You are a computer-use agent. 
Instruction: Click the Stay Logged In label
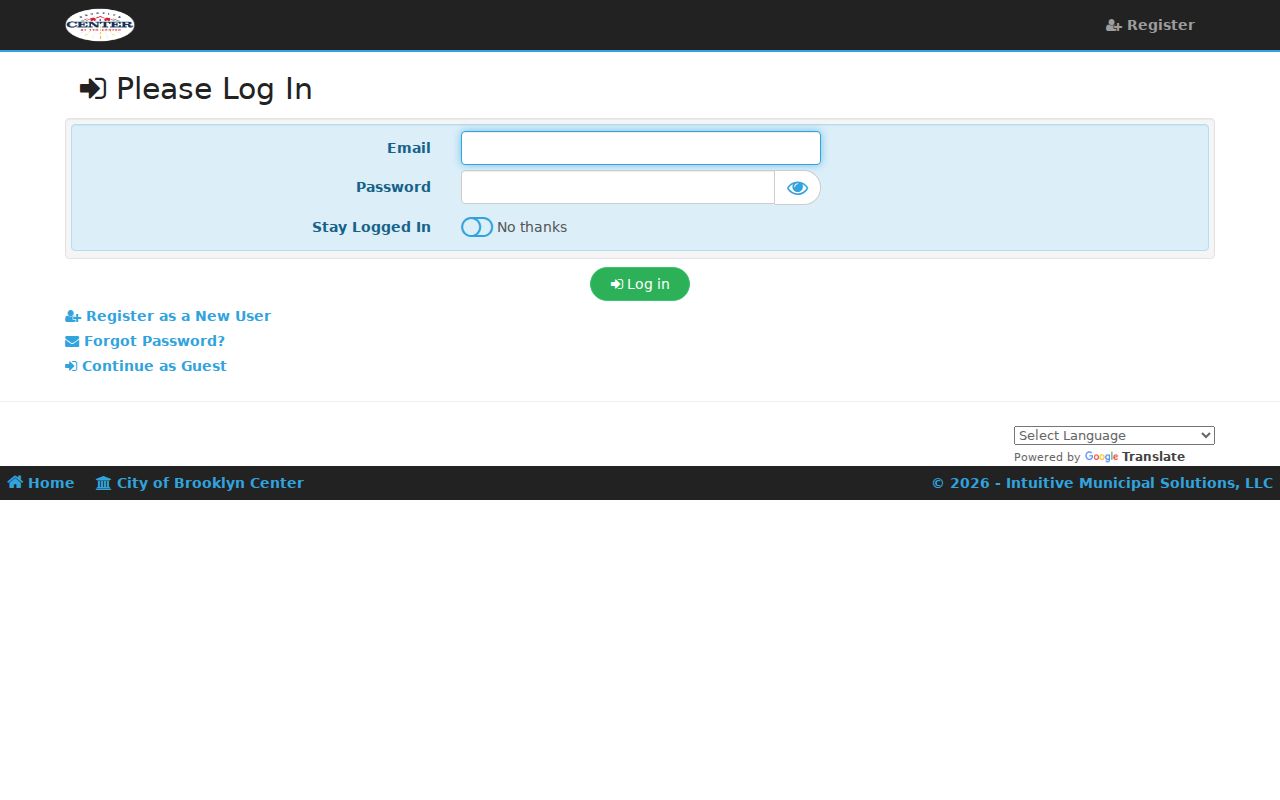[371, 227]
